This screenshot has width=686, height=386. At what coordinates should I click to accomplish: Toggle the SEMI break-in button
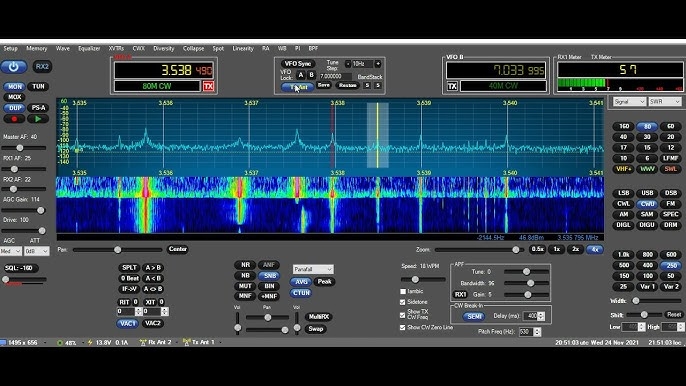[474, 316]
